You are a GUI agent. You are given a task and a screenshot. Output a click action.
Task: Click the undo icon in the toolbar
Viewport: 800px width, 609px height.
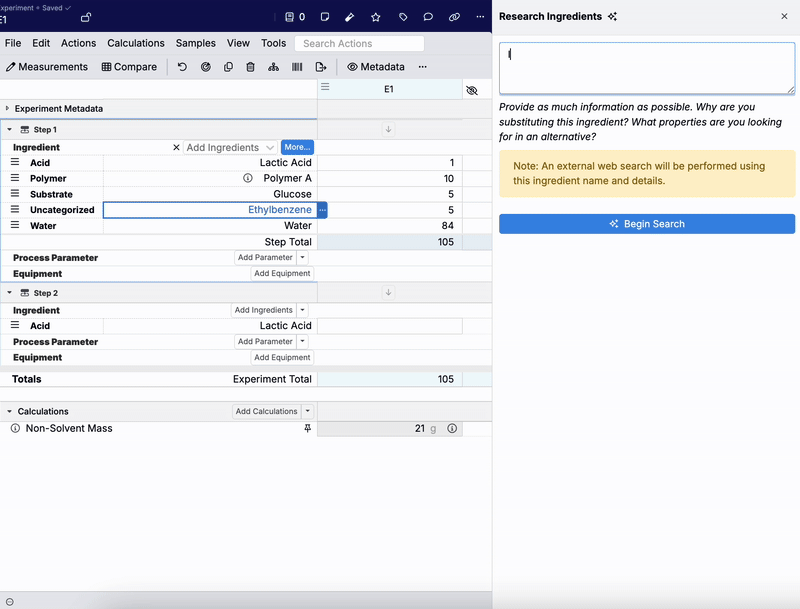[x=182, y=67]
